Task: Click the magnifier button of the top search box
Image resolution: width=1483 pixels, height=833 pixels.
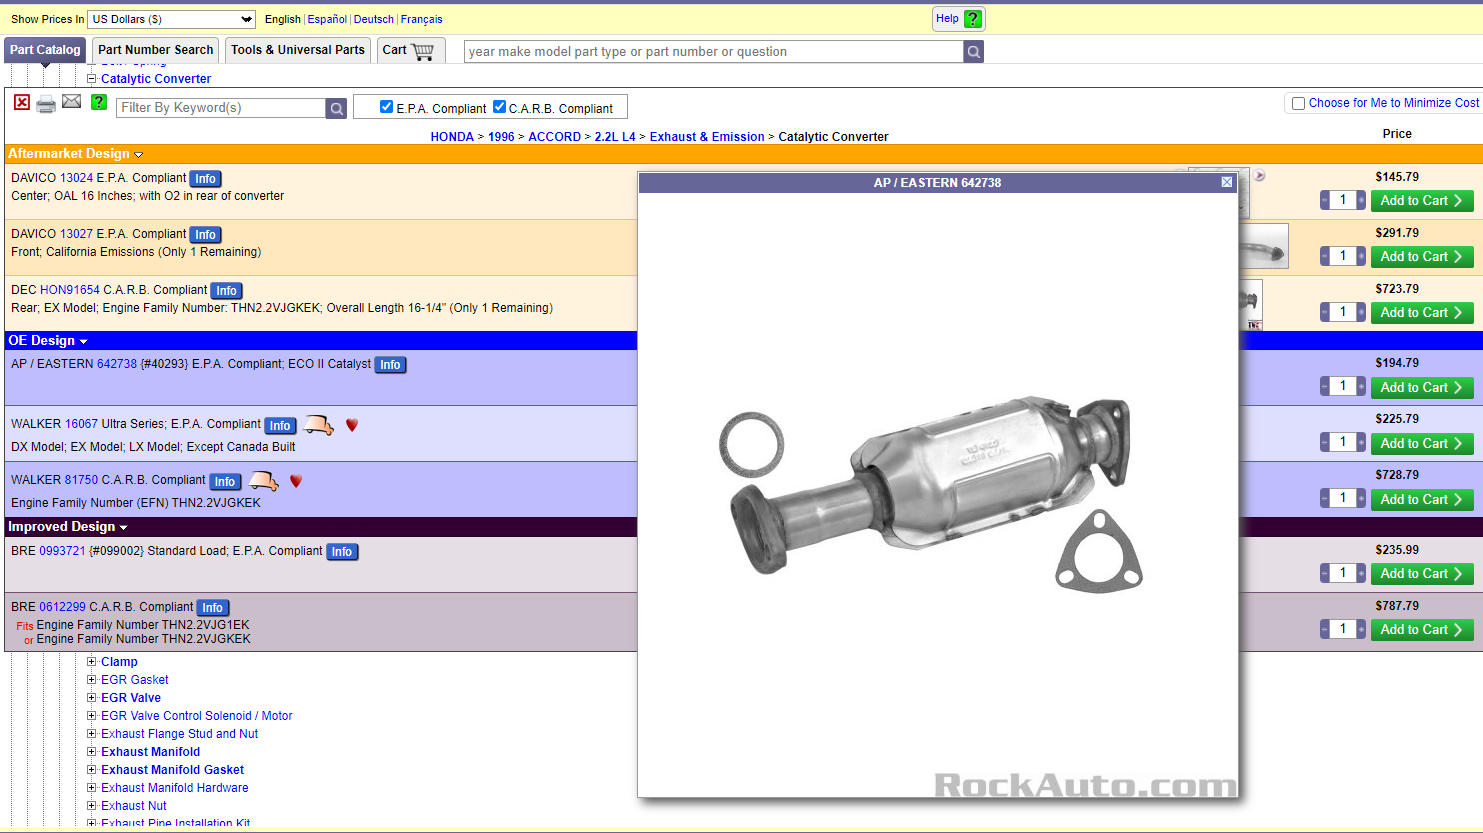Action: pos(974,52)
